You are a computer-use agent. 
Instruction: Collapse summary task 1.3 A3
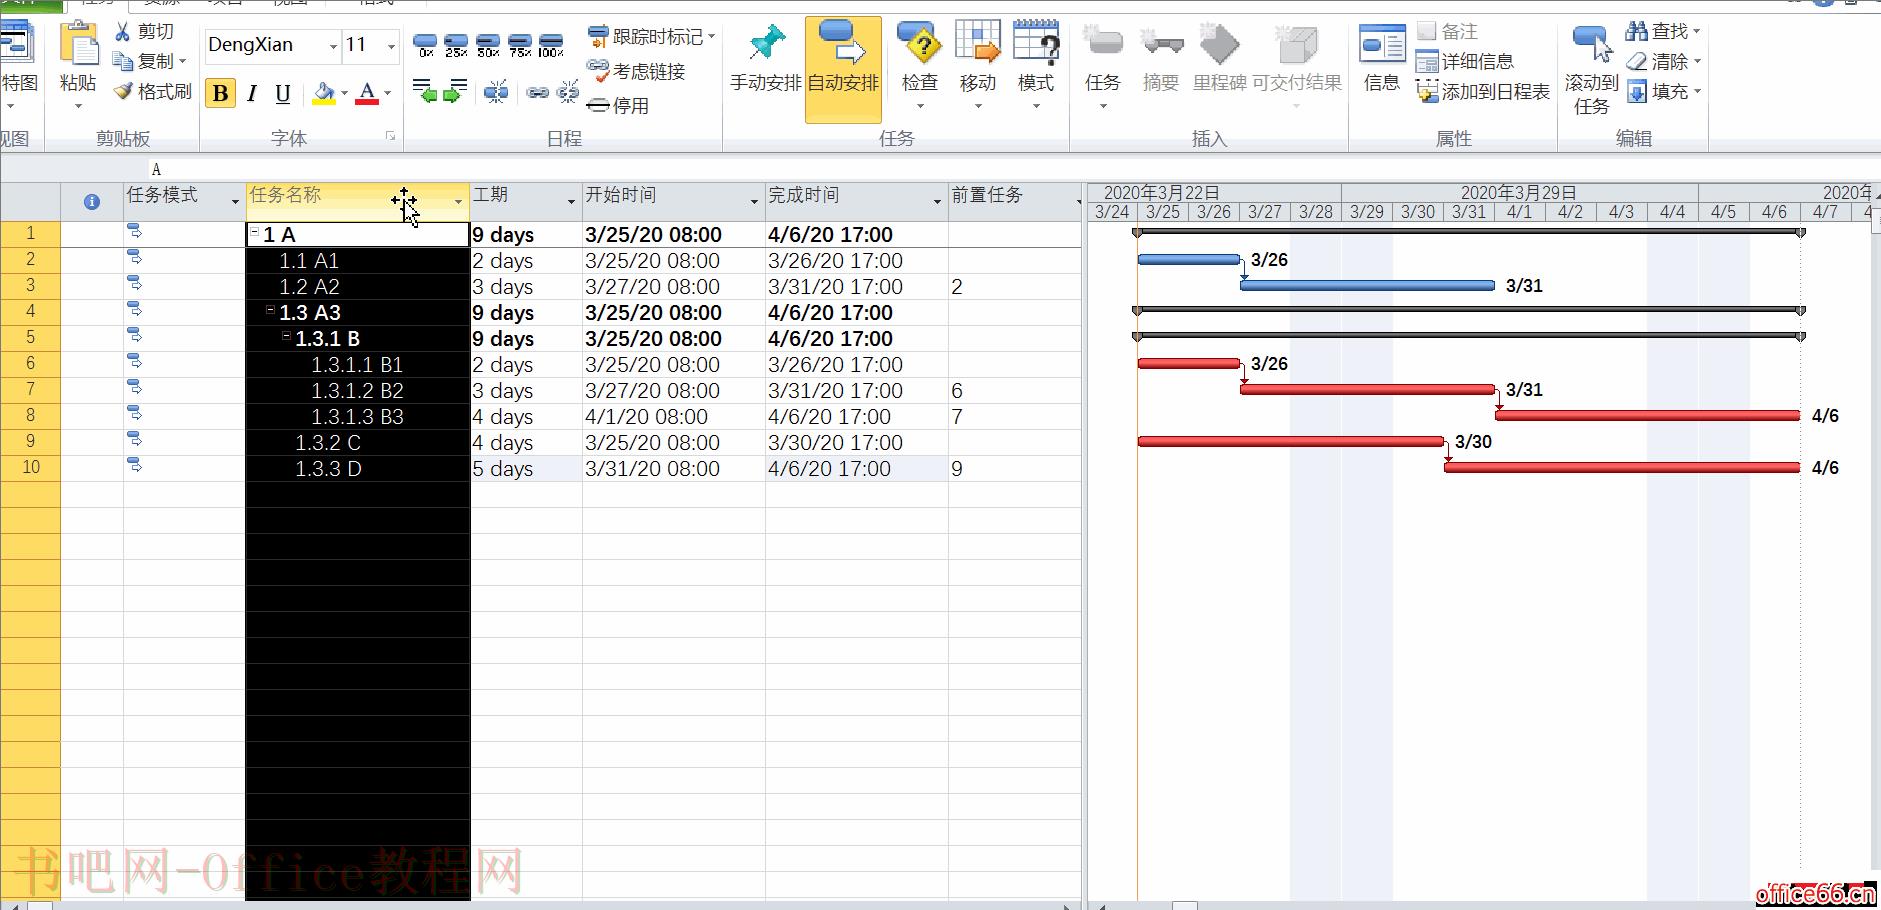[x=270, y=310]
